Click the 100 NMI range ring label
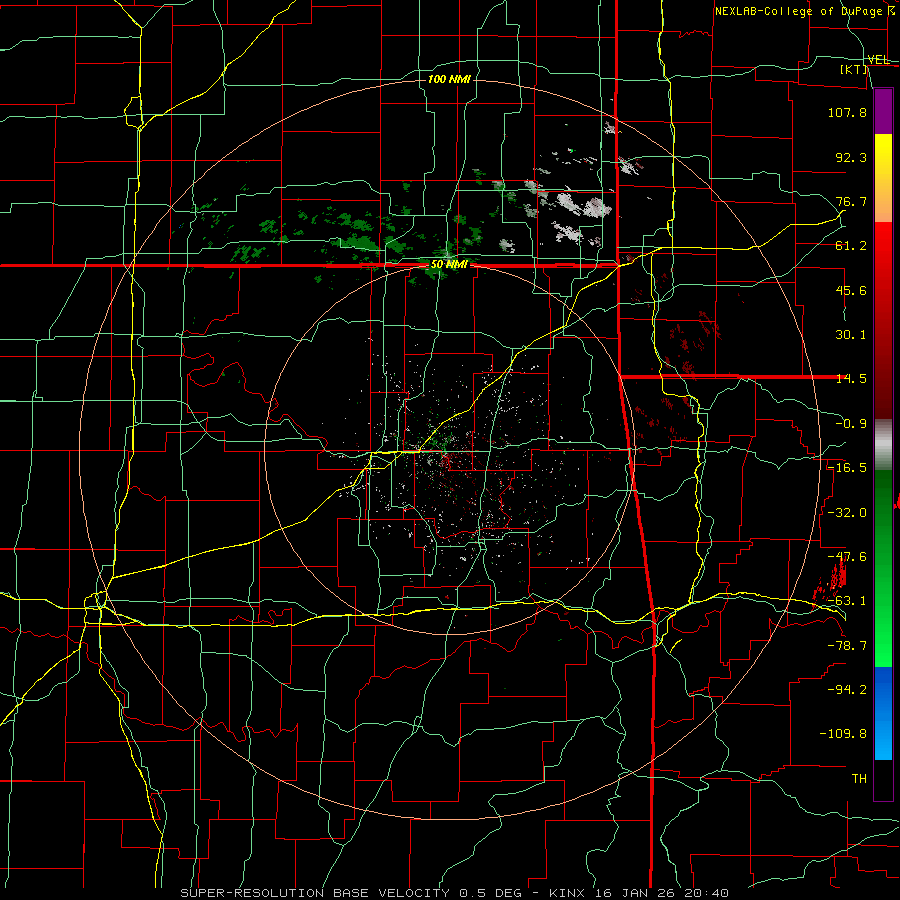 [449, 79]
